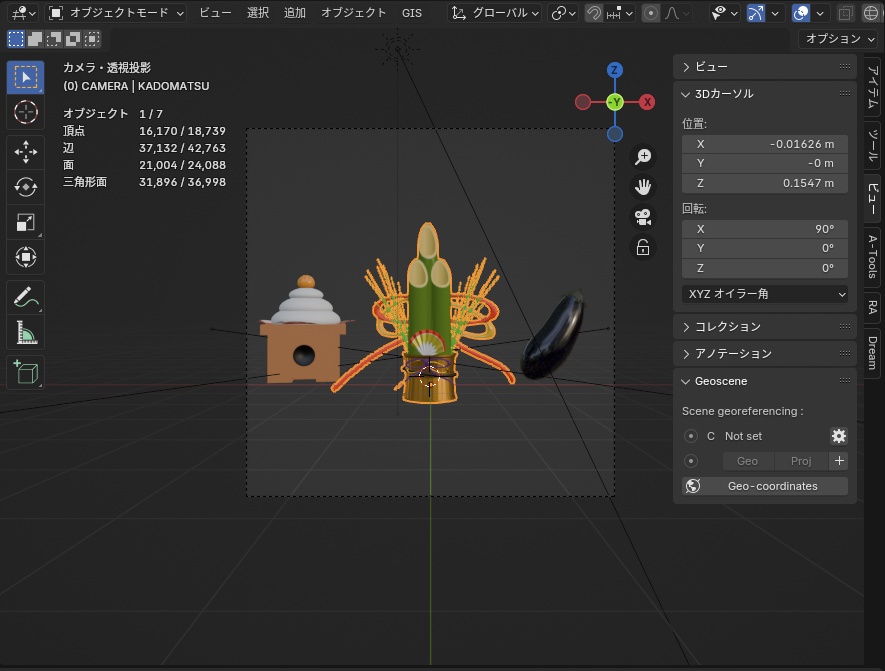This screenshot has width=885, height=671.
Task: Open the ビュー menu
Action: 215,13
